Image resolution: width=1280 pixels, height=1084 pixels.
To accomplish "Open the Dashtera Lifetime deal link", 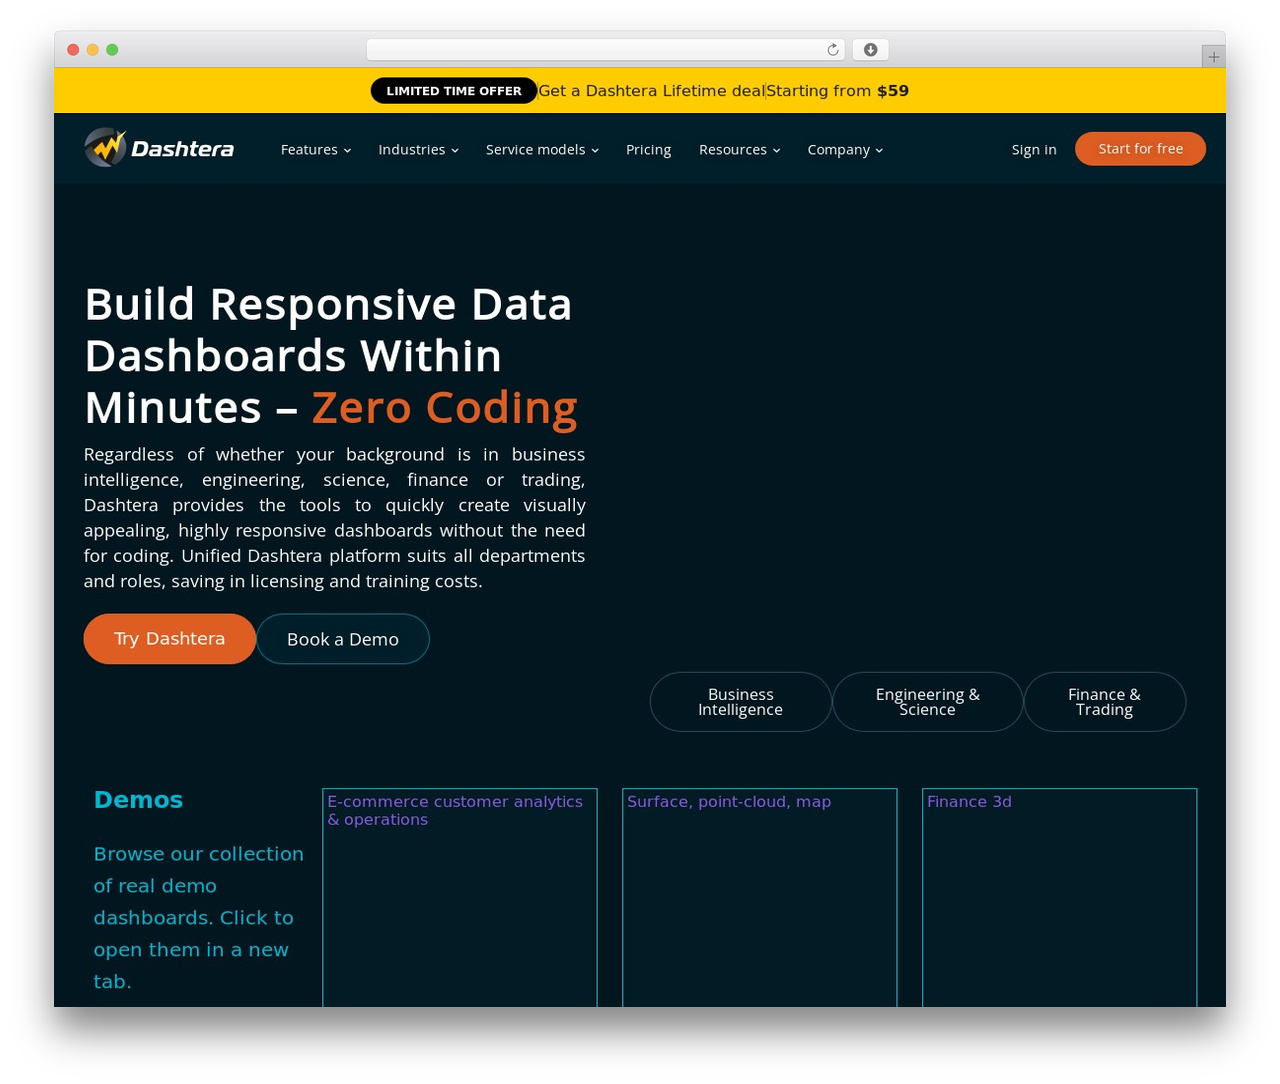I will coord(651,91).
